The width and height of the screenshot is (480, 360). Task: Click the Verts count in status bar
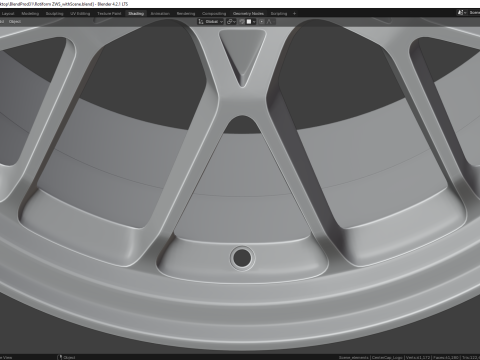pyautogui.click(x=417, y=357)
